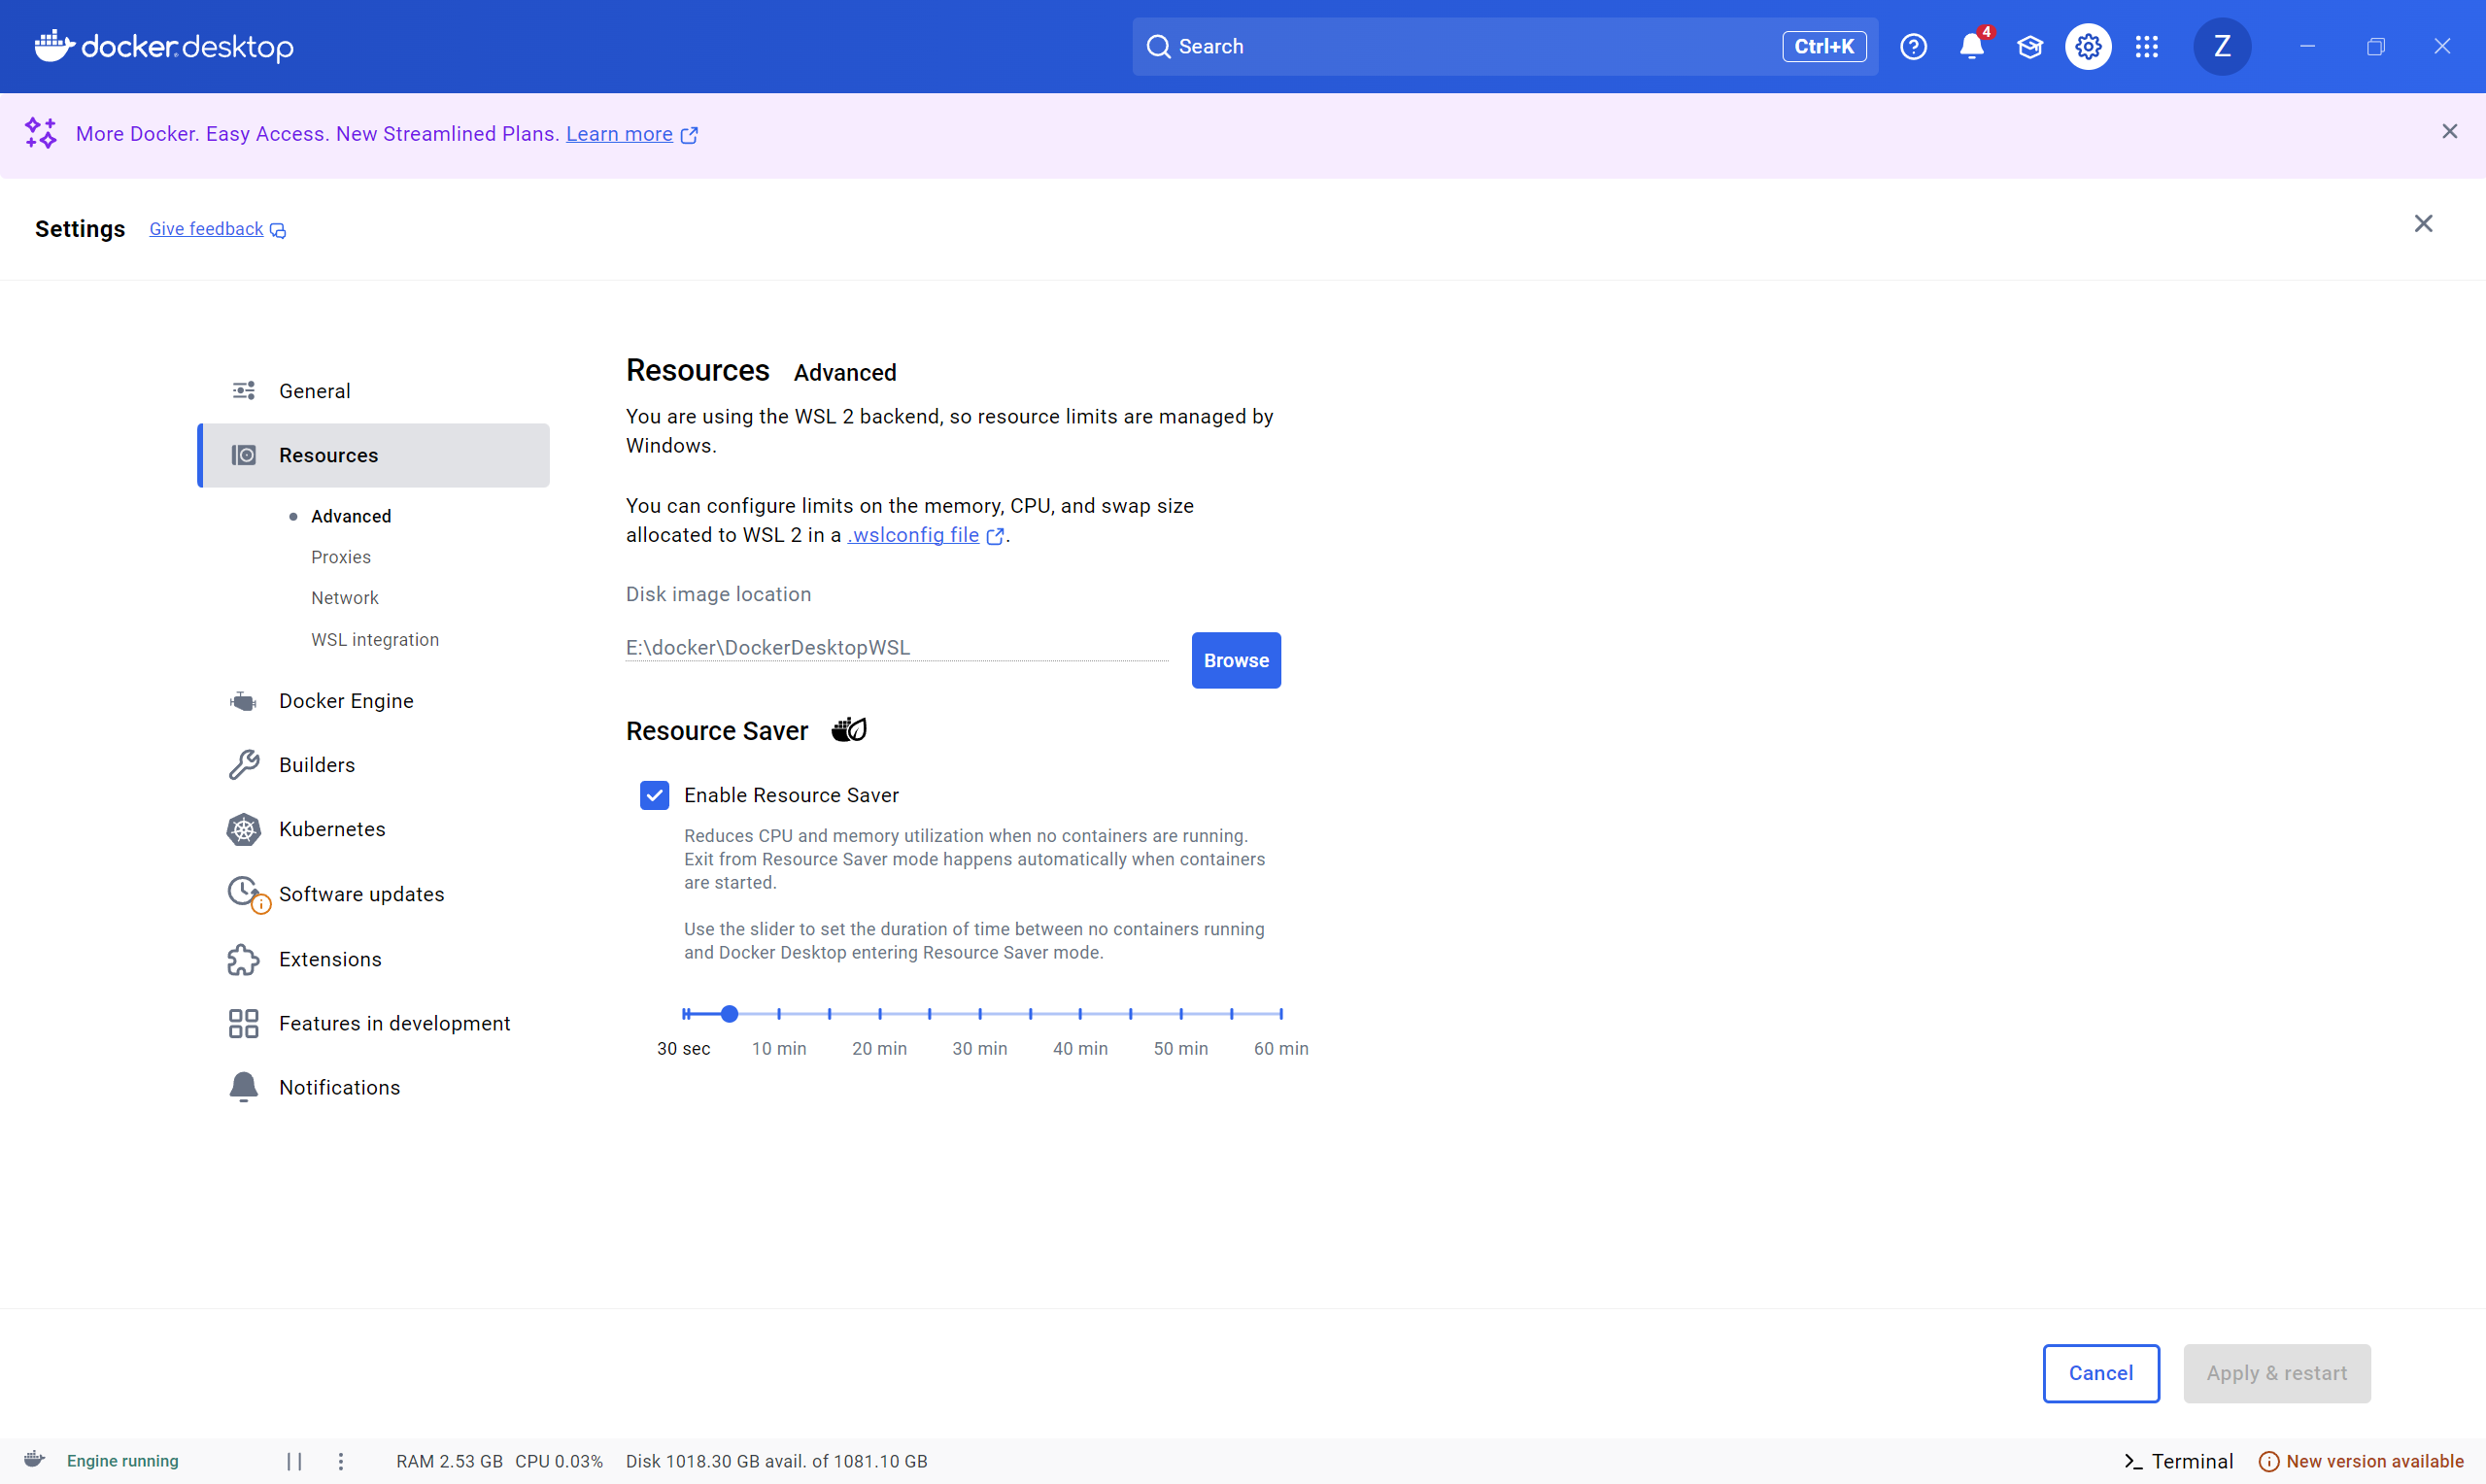This screenshot has height=1484, width=2486.
Task: Open the engine three-dots menu
Action: coord(341,1461)
